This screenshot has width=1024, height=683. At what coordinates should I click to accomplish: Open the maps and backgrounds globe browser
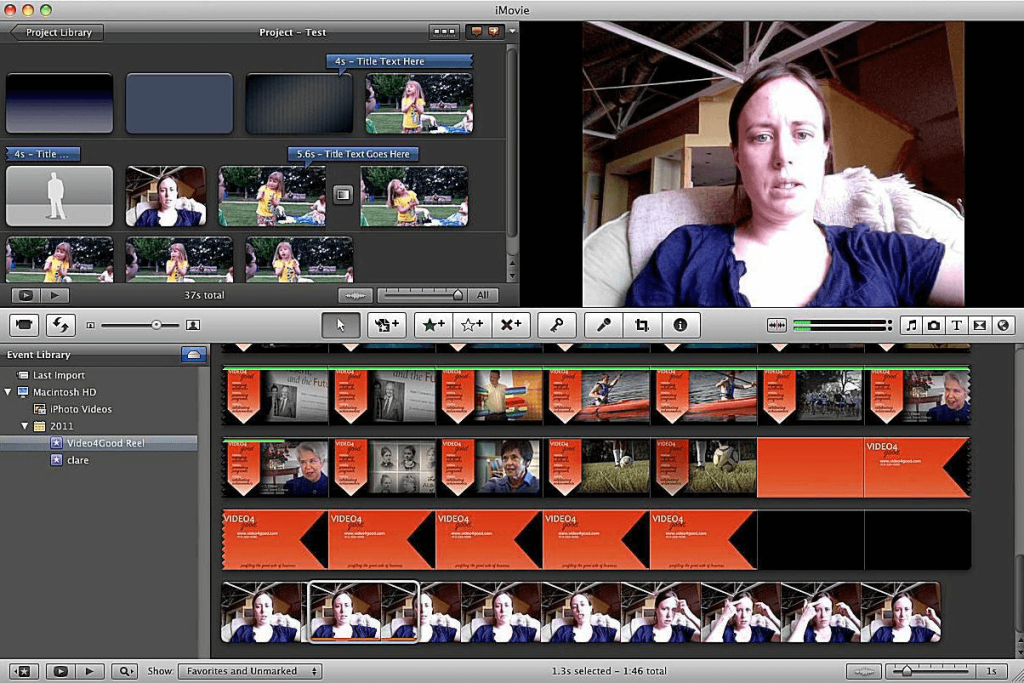(x=1003, y=325)
